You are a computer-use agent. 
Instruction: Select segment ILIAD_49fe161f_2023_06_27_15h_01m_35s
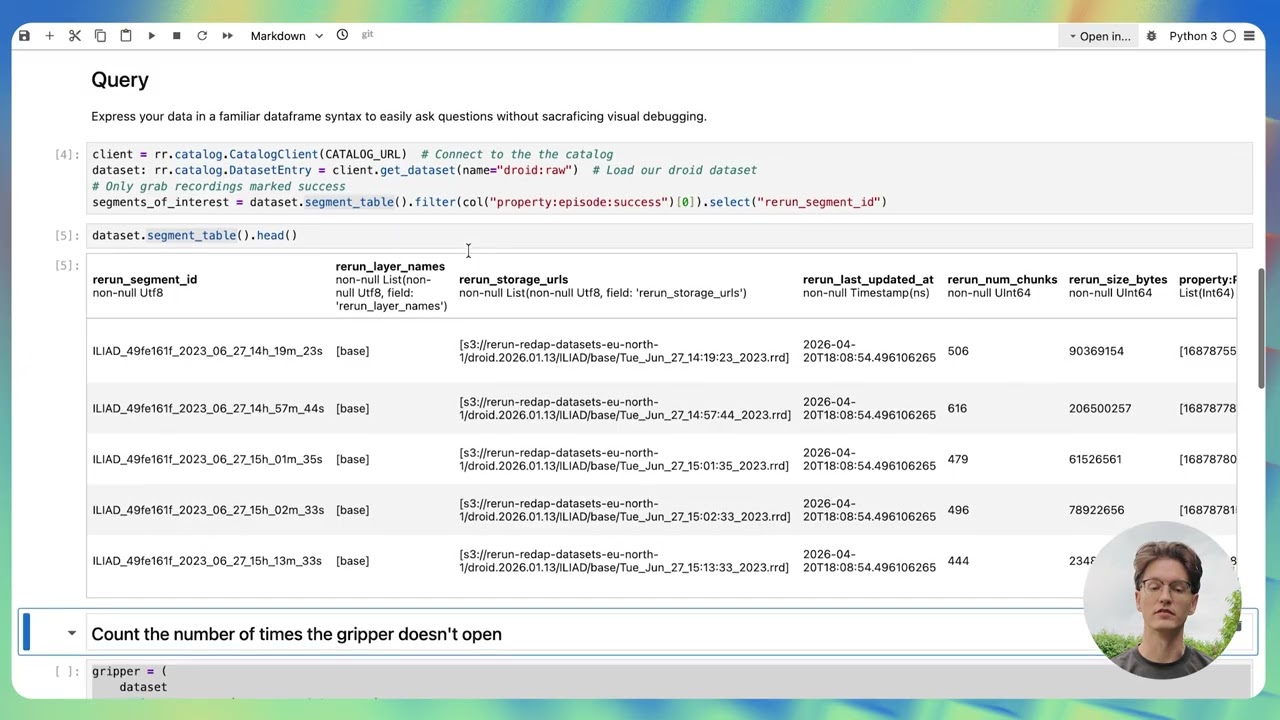coord(207,459)
